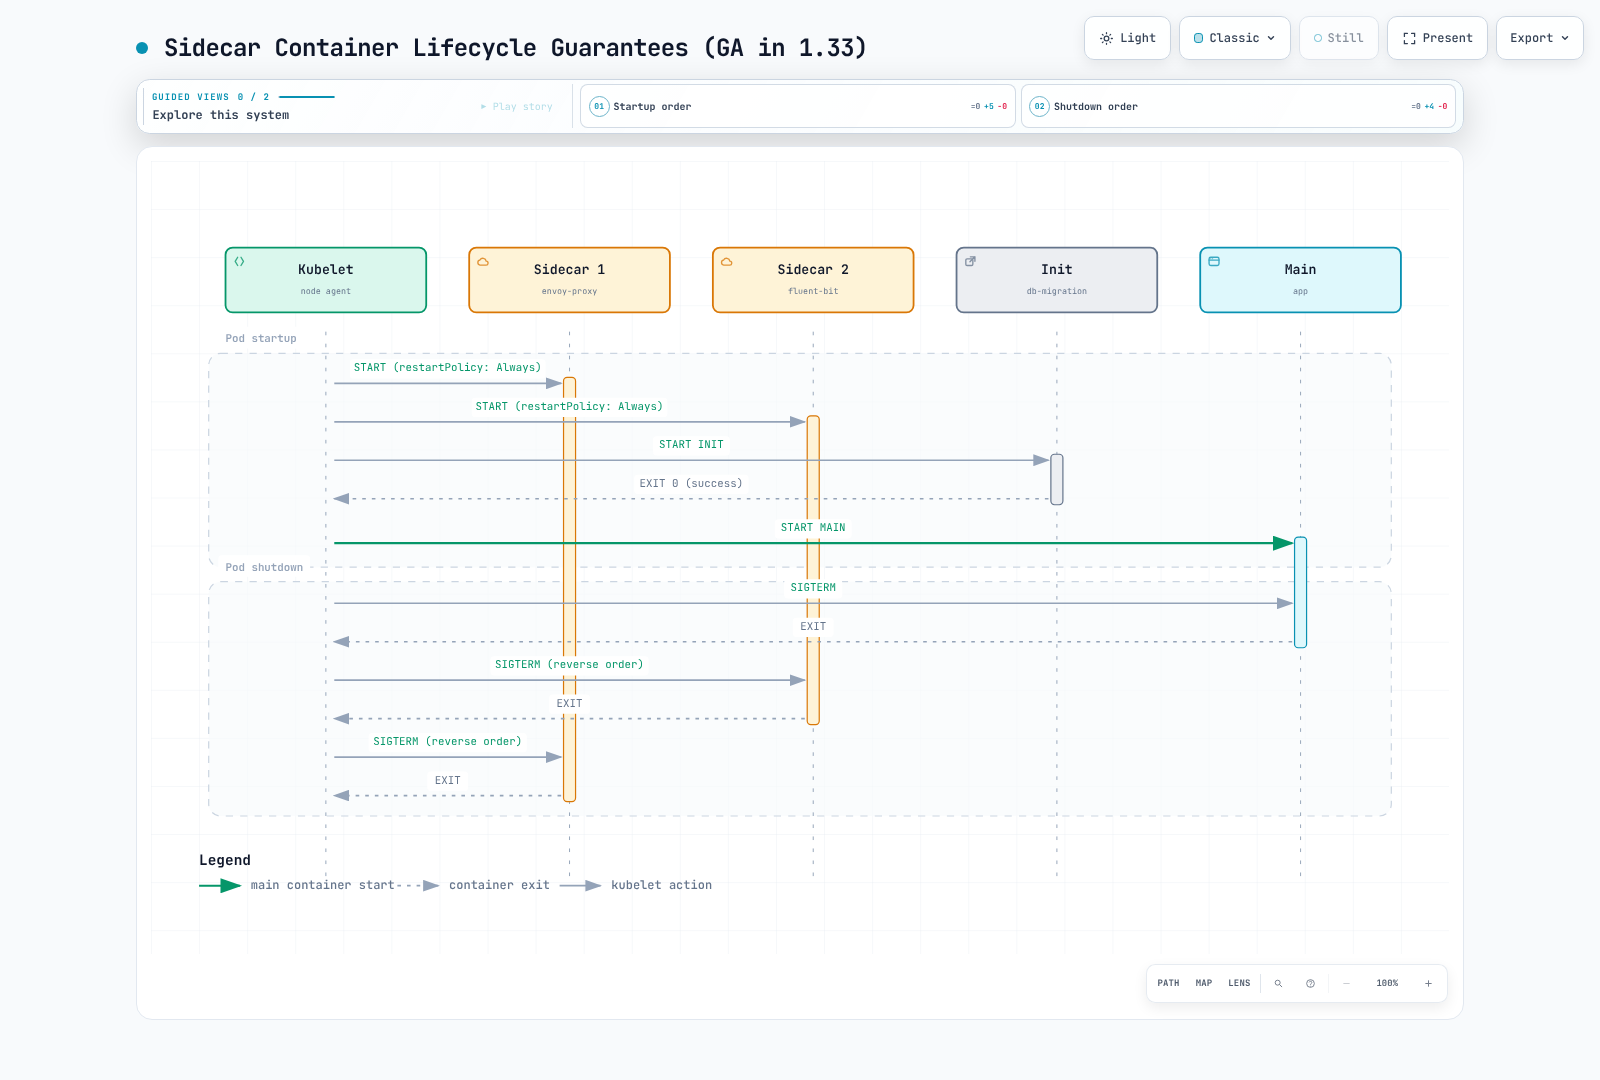1600x1080 pixels.
Task: Select the Kubelet node agent box
Action: point(326,280)
